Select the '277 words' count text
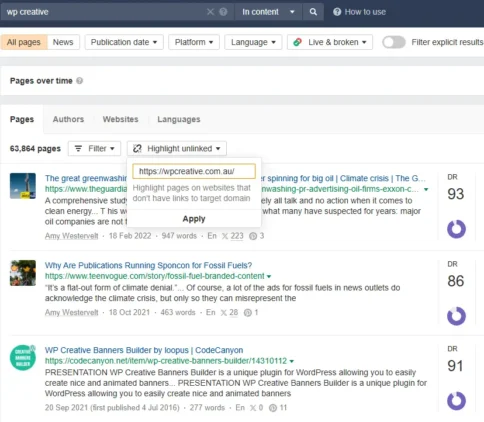 point(207,408)
